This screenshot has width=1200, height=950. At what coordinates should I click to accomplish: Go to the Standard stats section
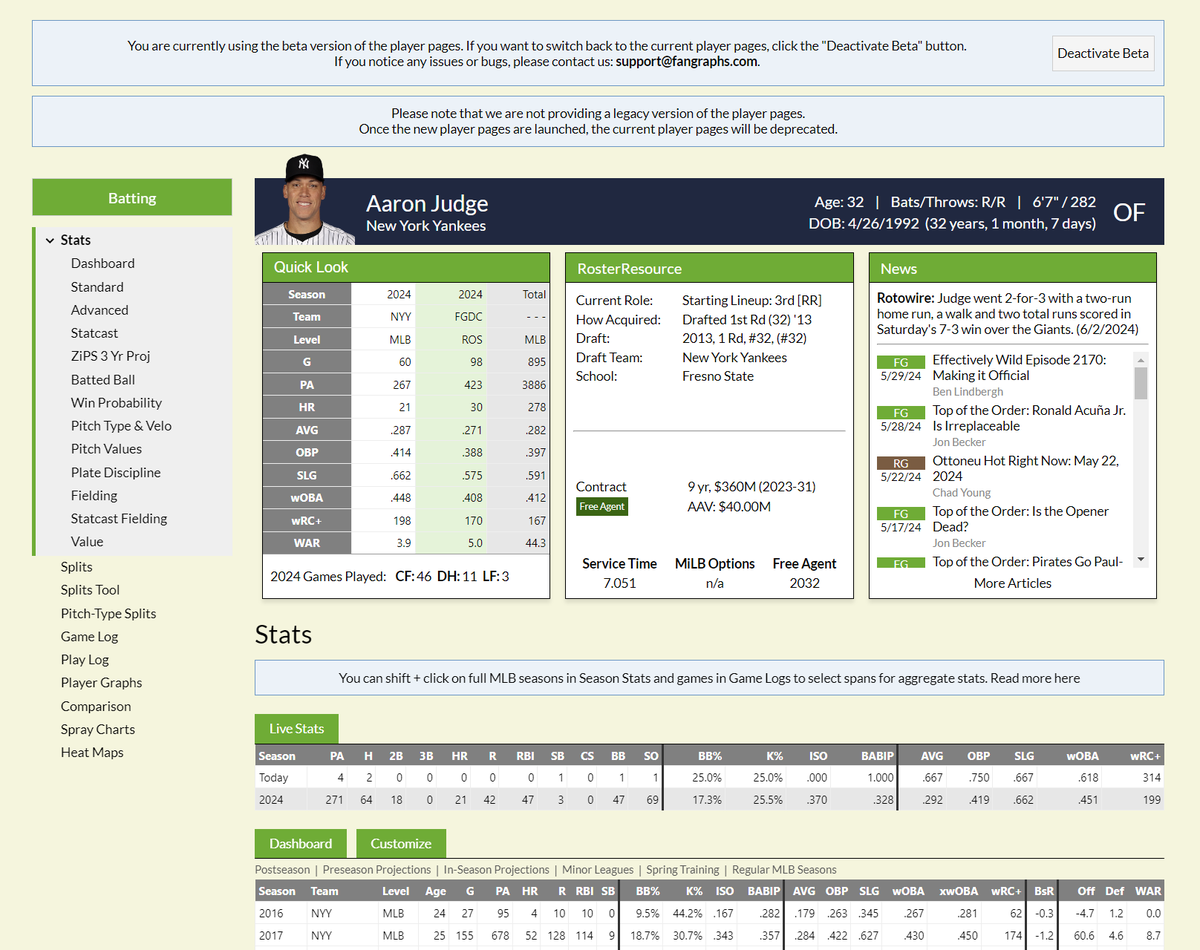tap(97, 287)
